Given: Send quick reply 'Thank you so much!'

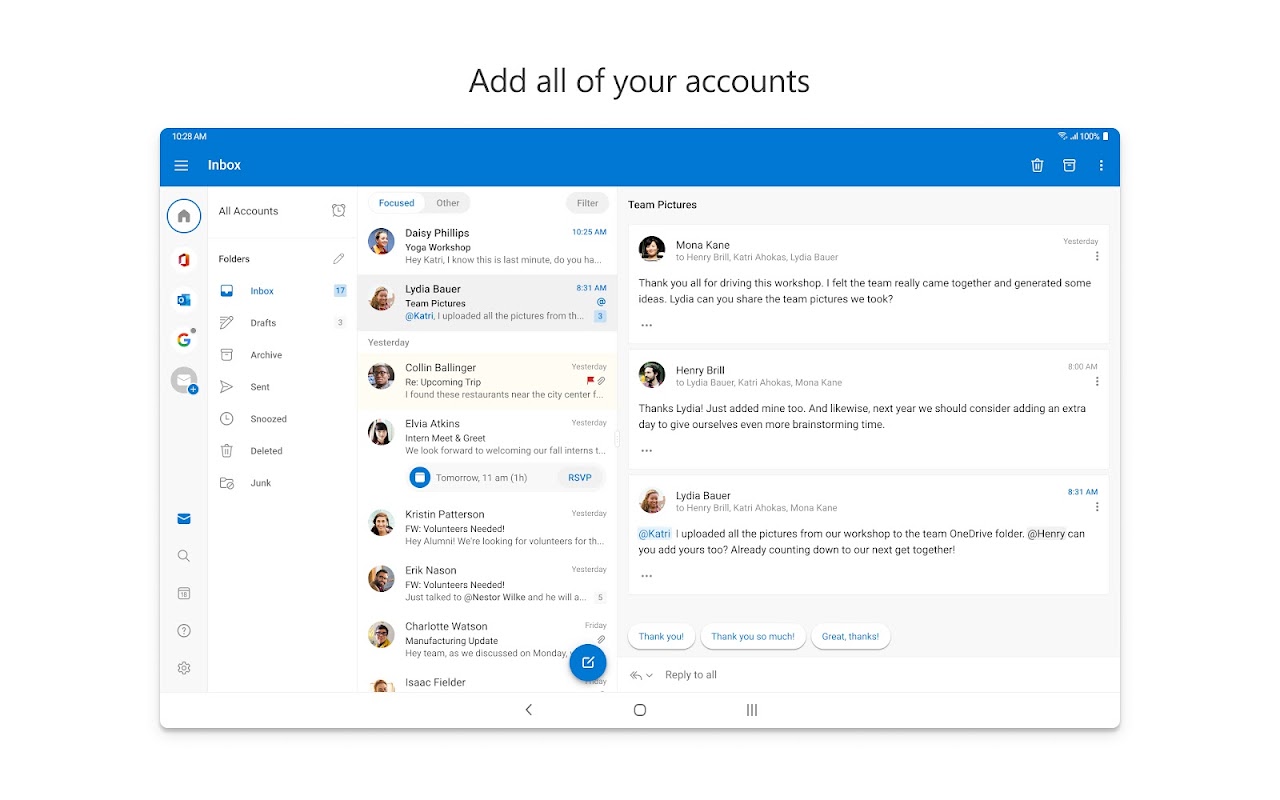Looking at the screenshot, I should [x=753, y=637].
